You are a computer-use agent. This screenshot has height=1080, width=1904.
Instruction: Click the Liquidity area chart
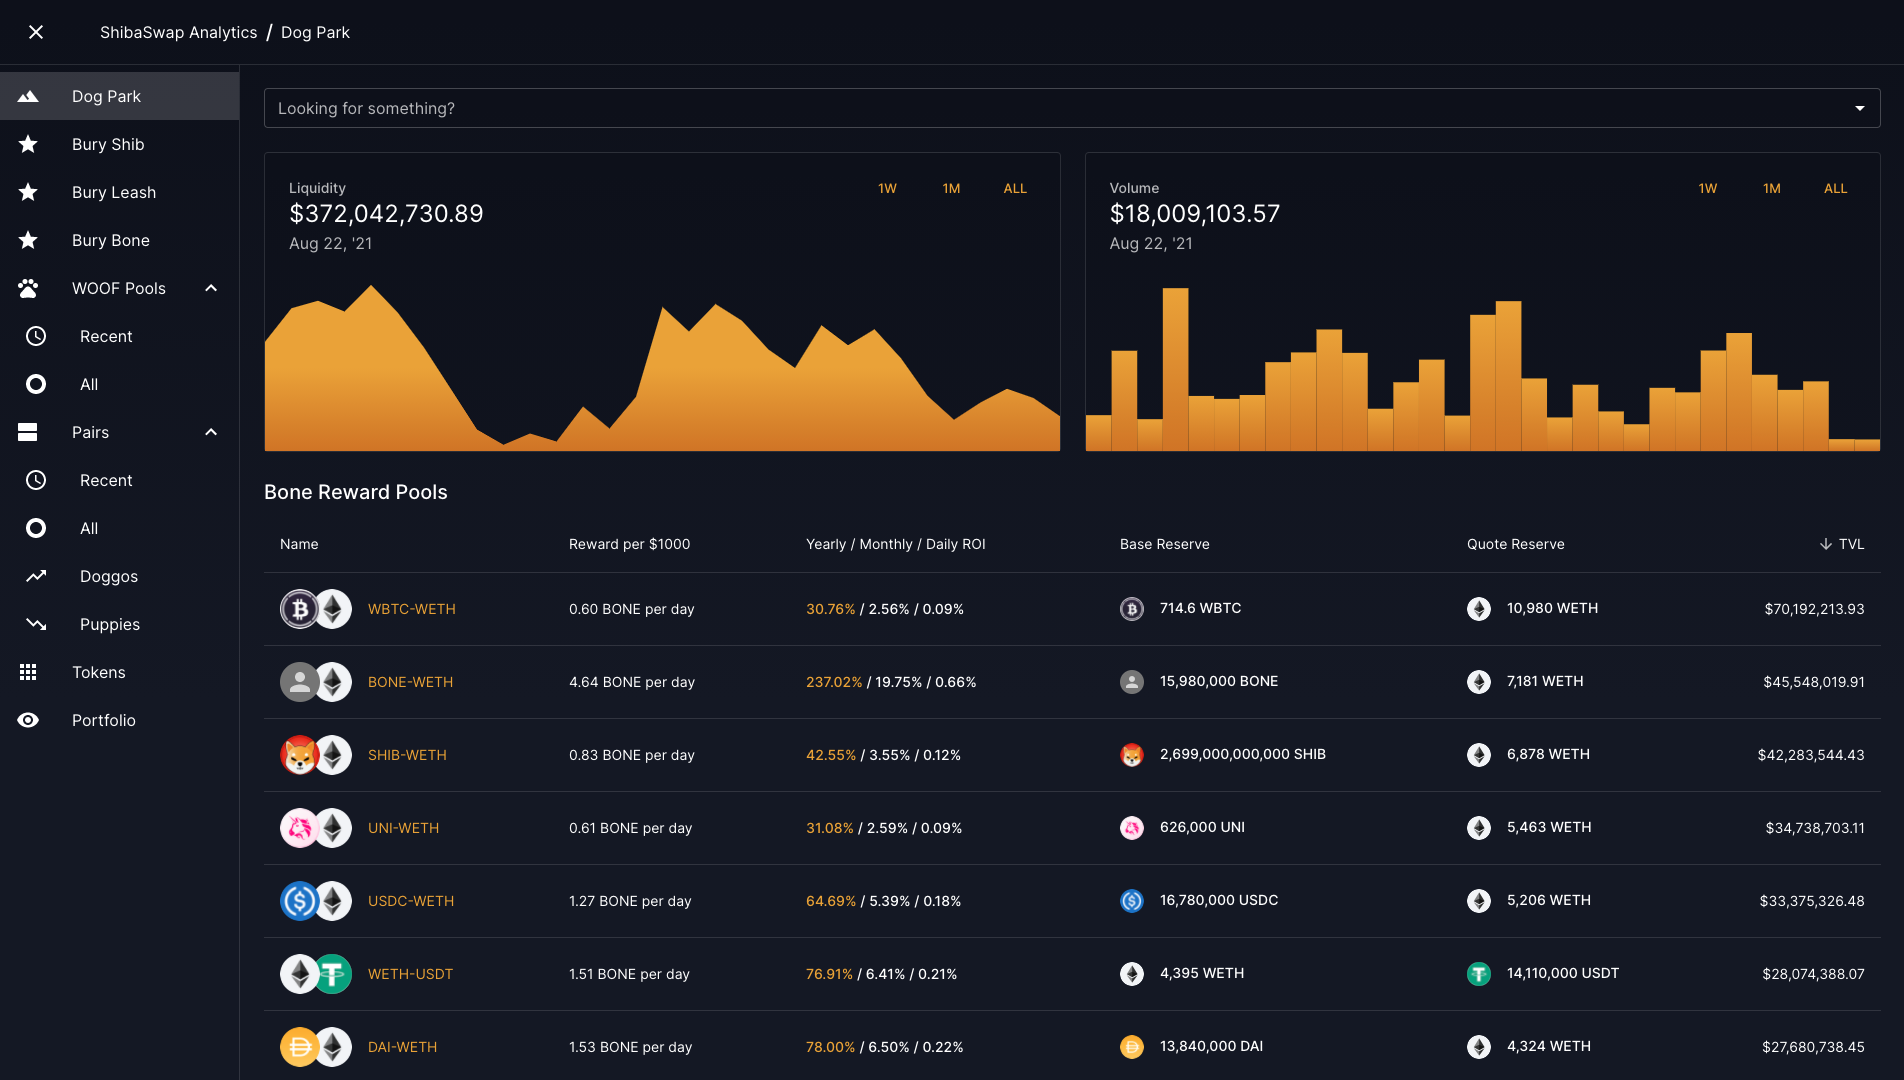click(662, 368)
